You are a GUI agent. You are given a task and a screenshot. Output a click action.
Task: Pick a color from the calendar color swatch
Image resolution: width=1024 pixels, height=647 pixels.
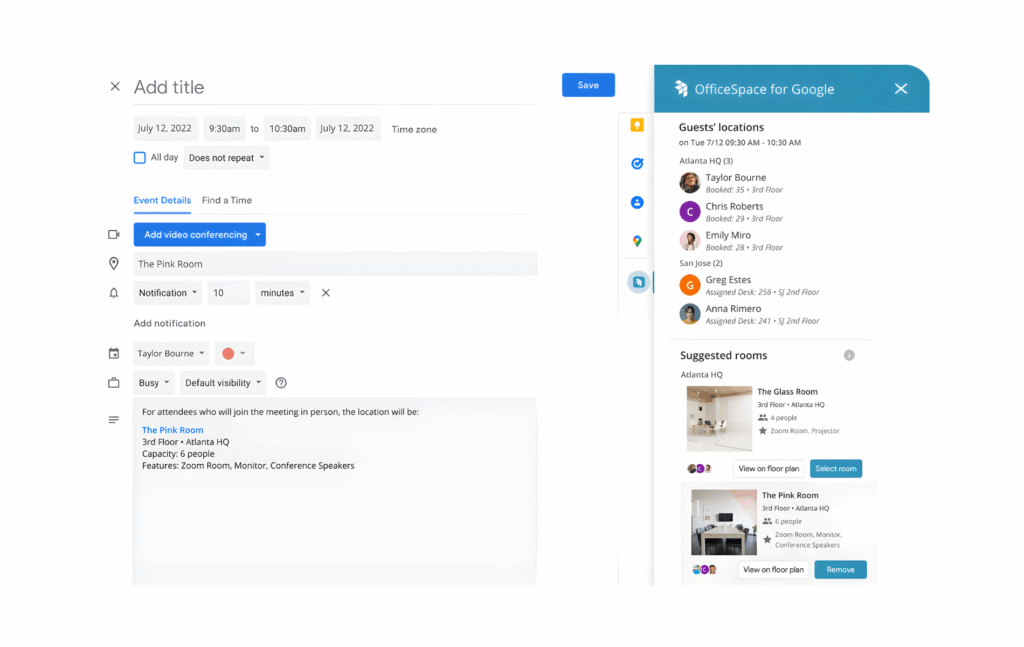point(229,353)
